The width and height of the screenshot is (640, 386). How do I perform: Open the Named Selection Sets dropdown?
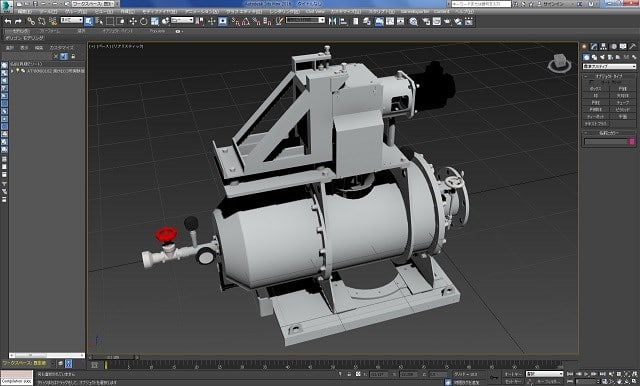(x=305, y=20)
